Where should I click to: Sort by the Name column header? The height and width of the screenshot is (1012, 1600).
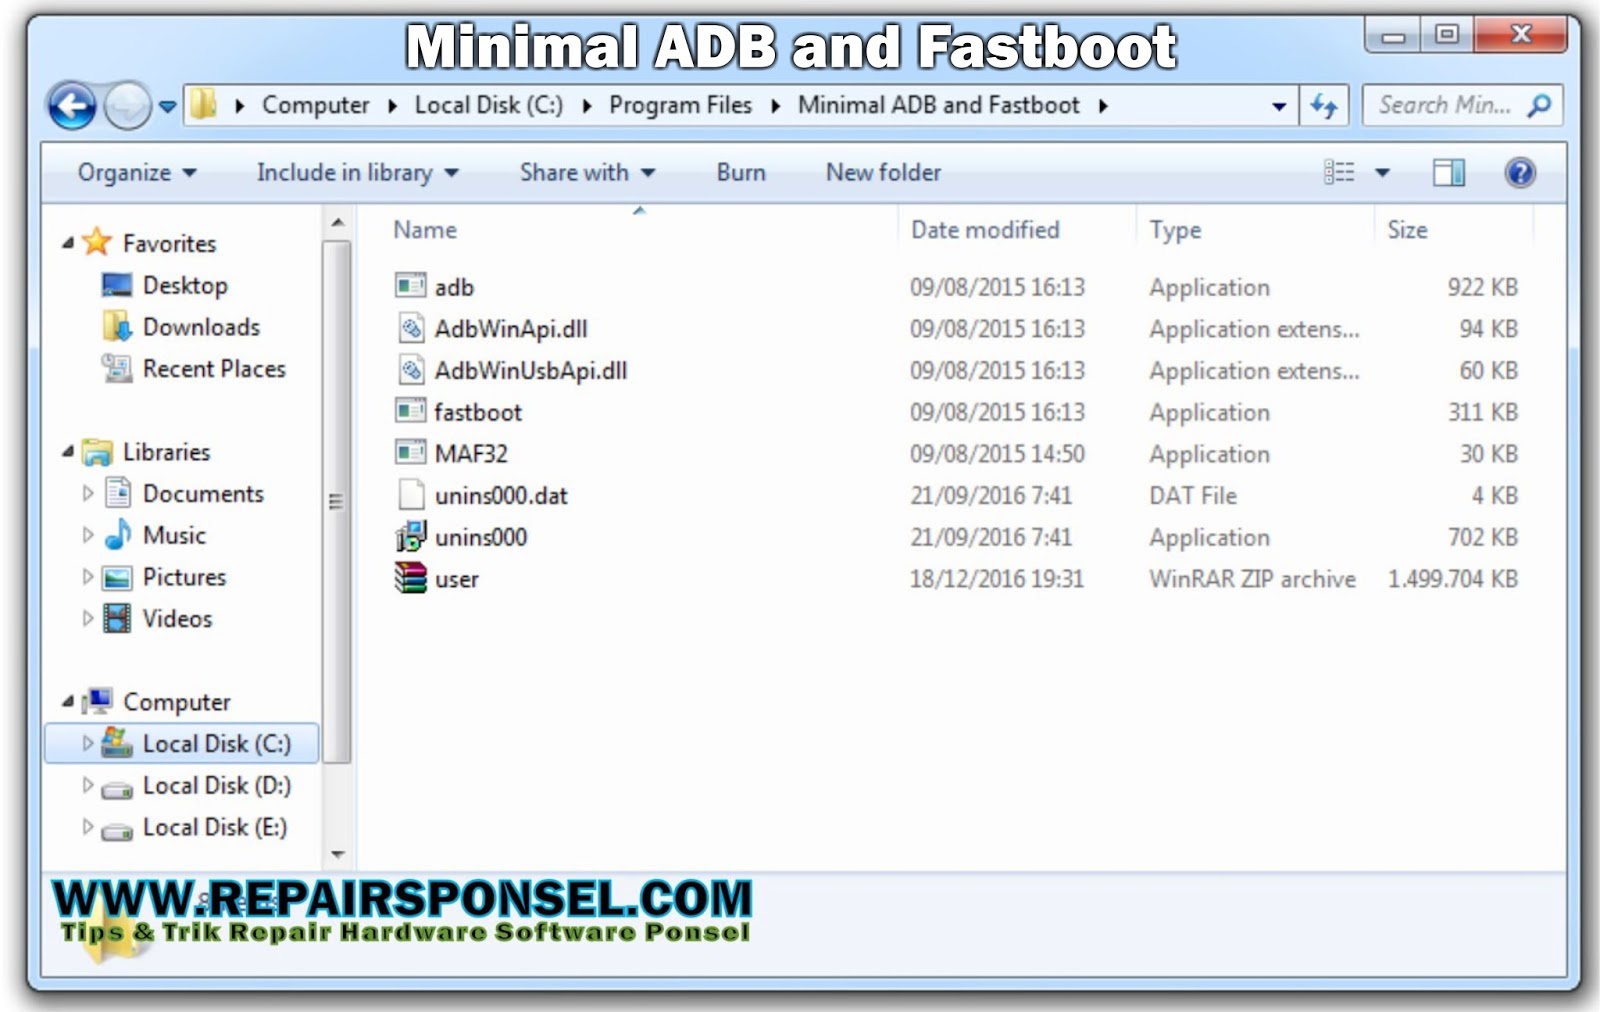(x=425, y=230)
